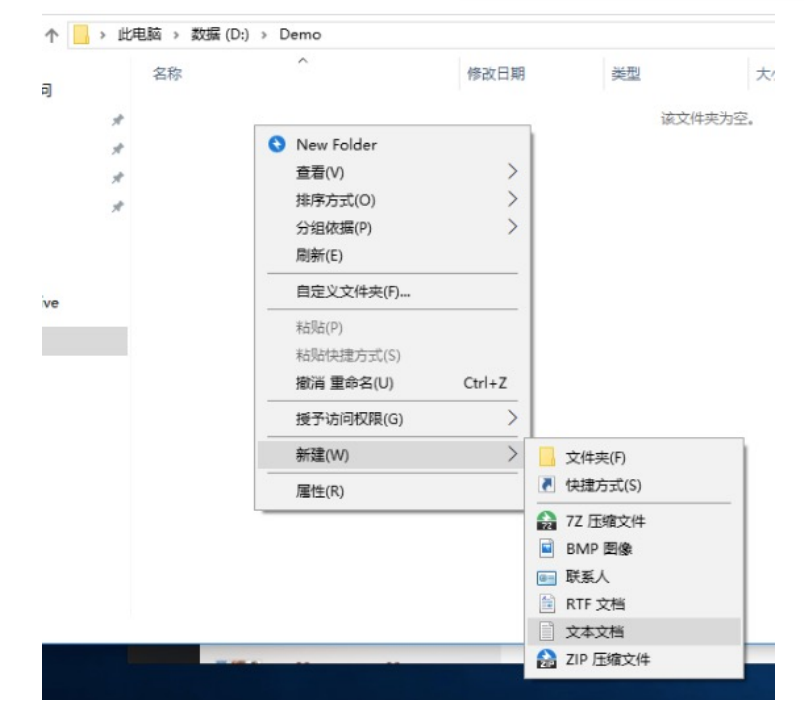Viewport: 804px width, 716px height.
Task: Click the Ctrl+Z shortcut label
Action: pos(485,383)
